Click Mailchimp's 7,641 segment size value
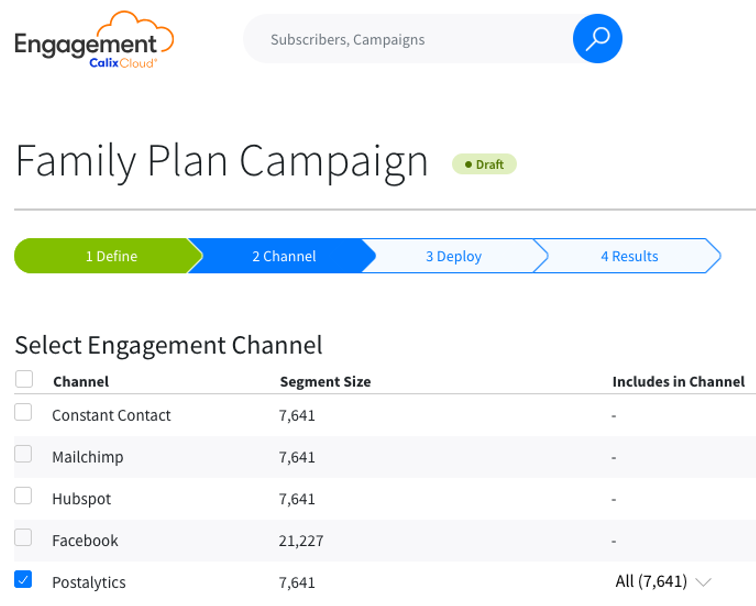Image resolution: width=756 pixels, height=606 pixels. (297, 458)
